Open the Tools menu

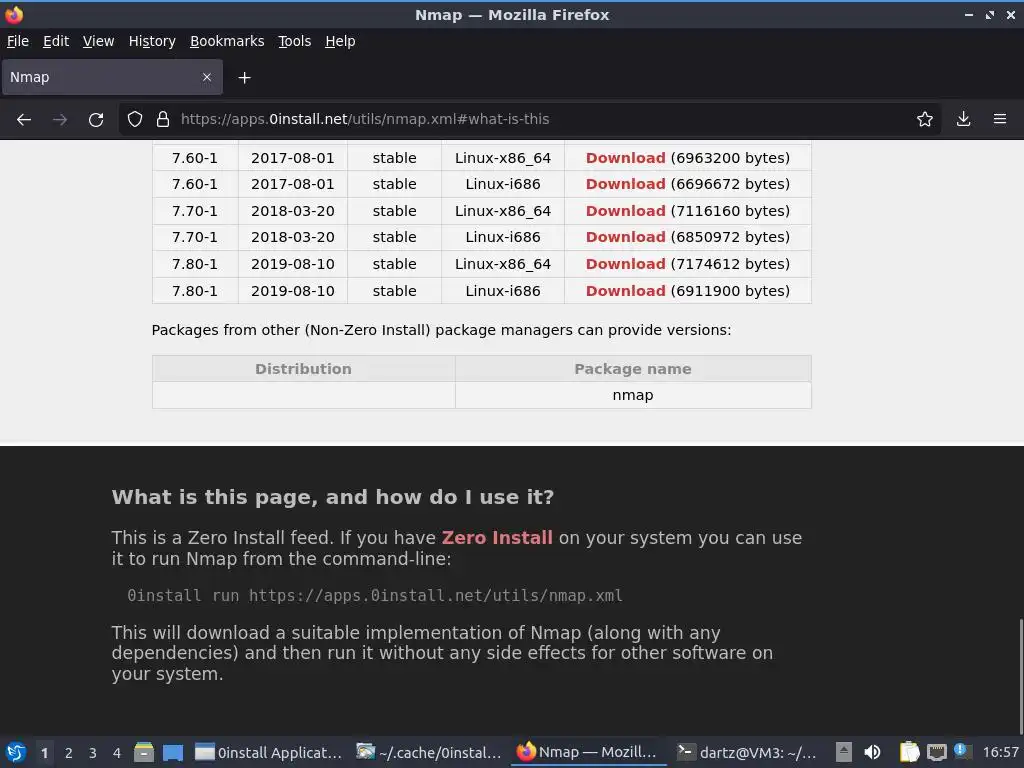point(295,41)
